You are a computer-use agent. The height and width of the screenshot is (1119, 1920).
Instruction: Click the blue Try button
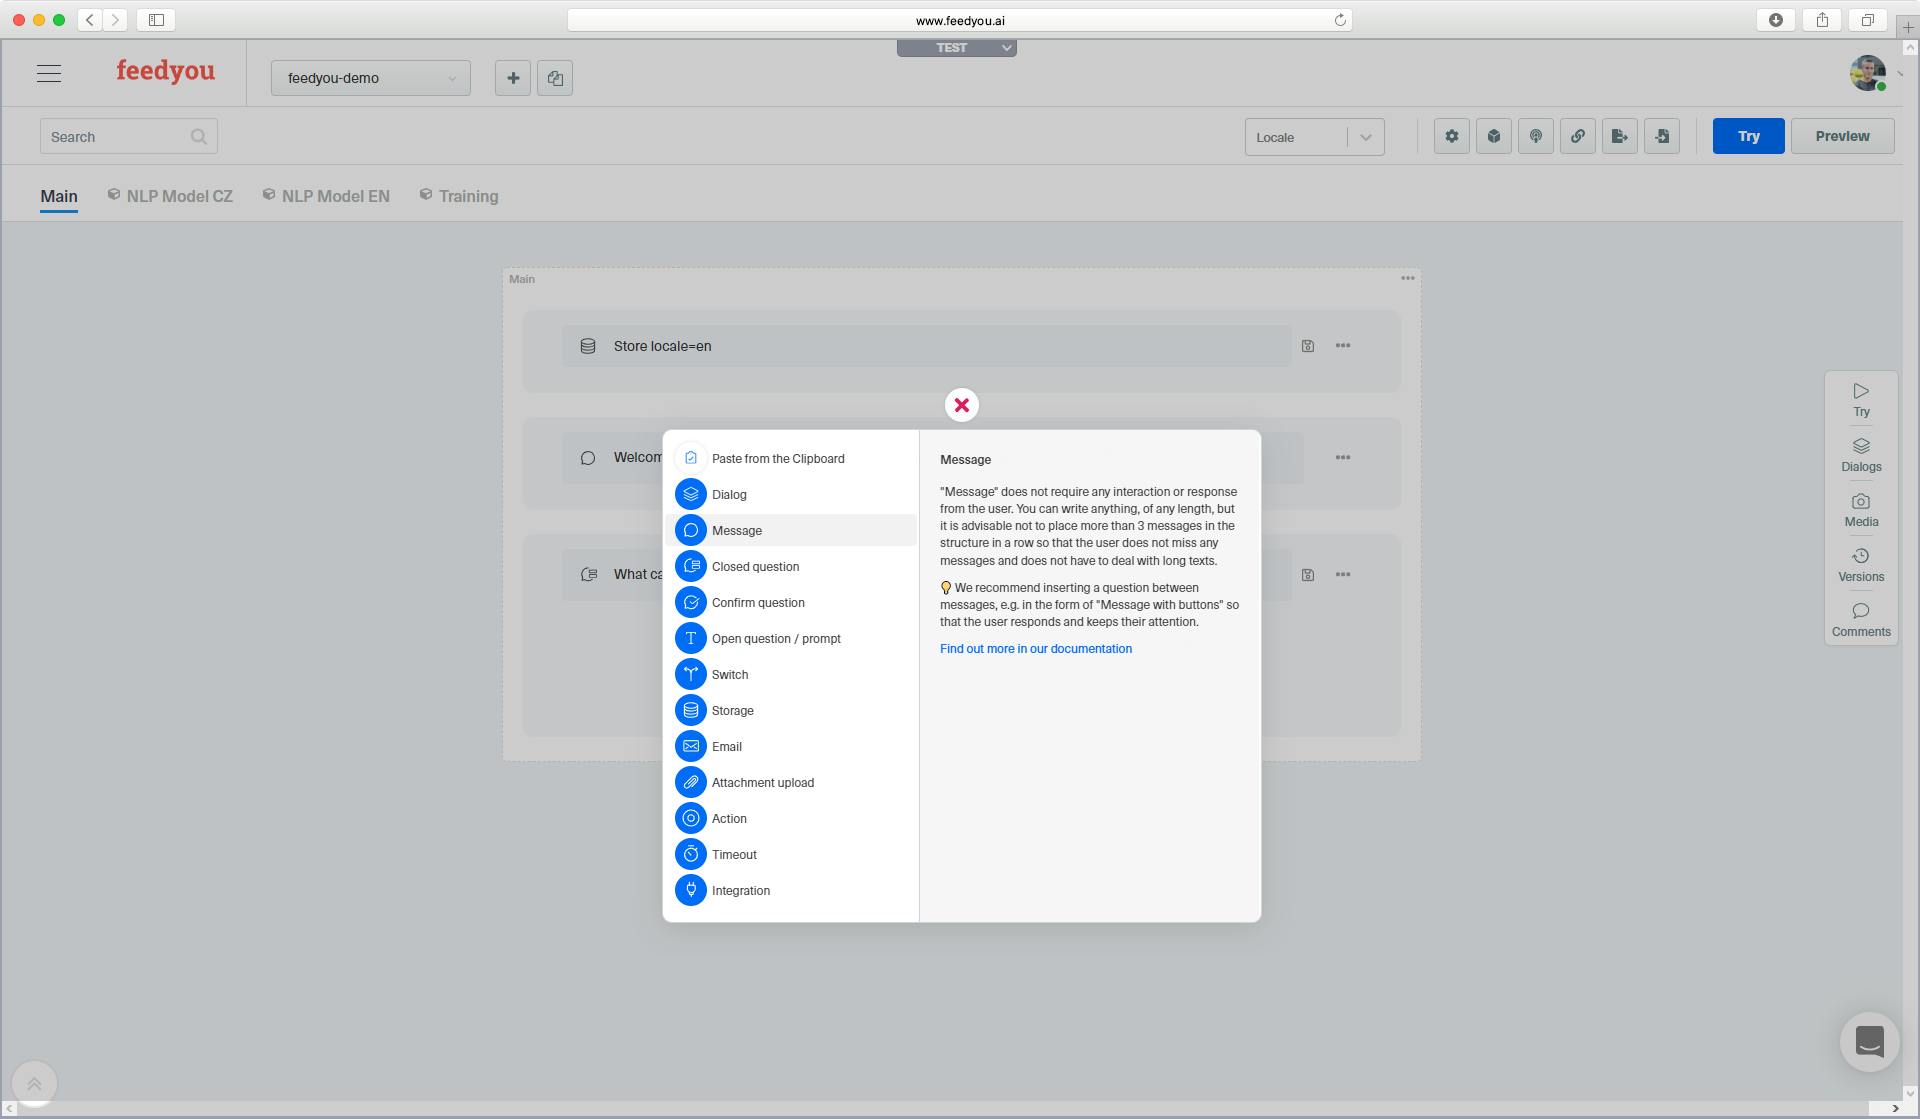[1748, 136]
